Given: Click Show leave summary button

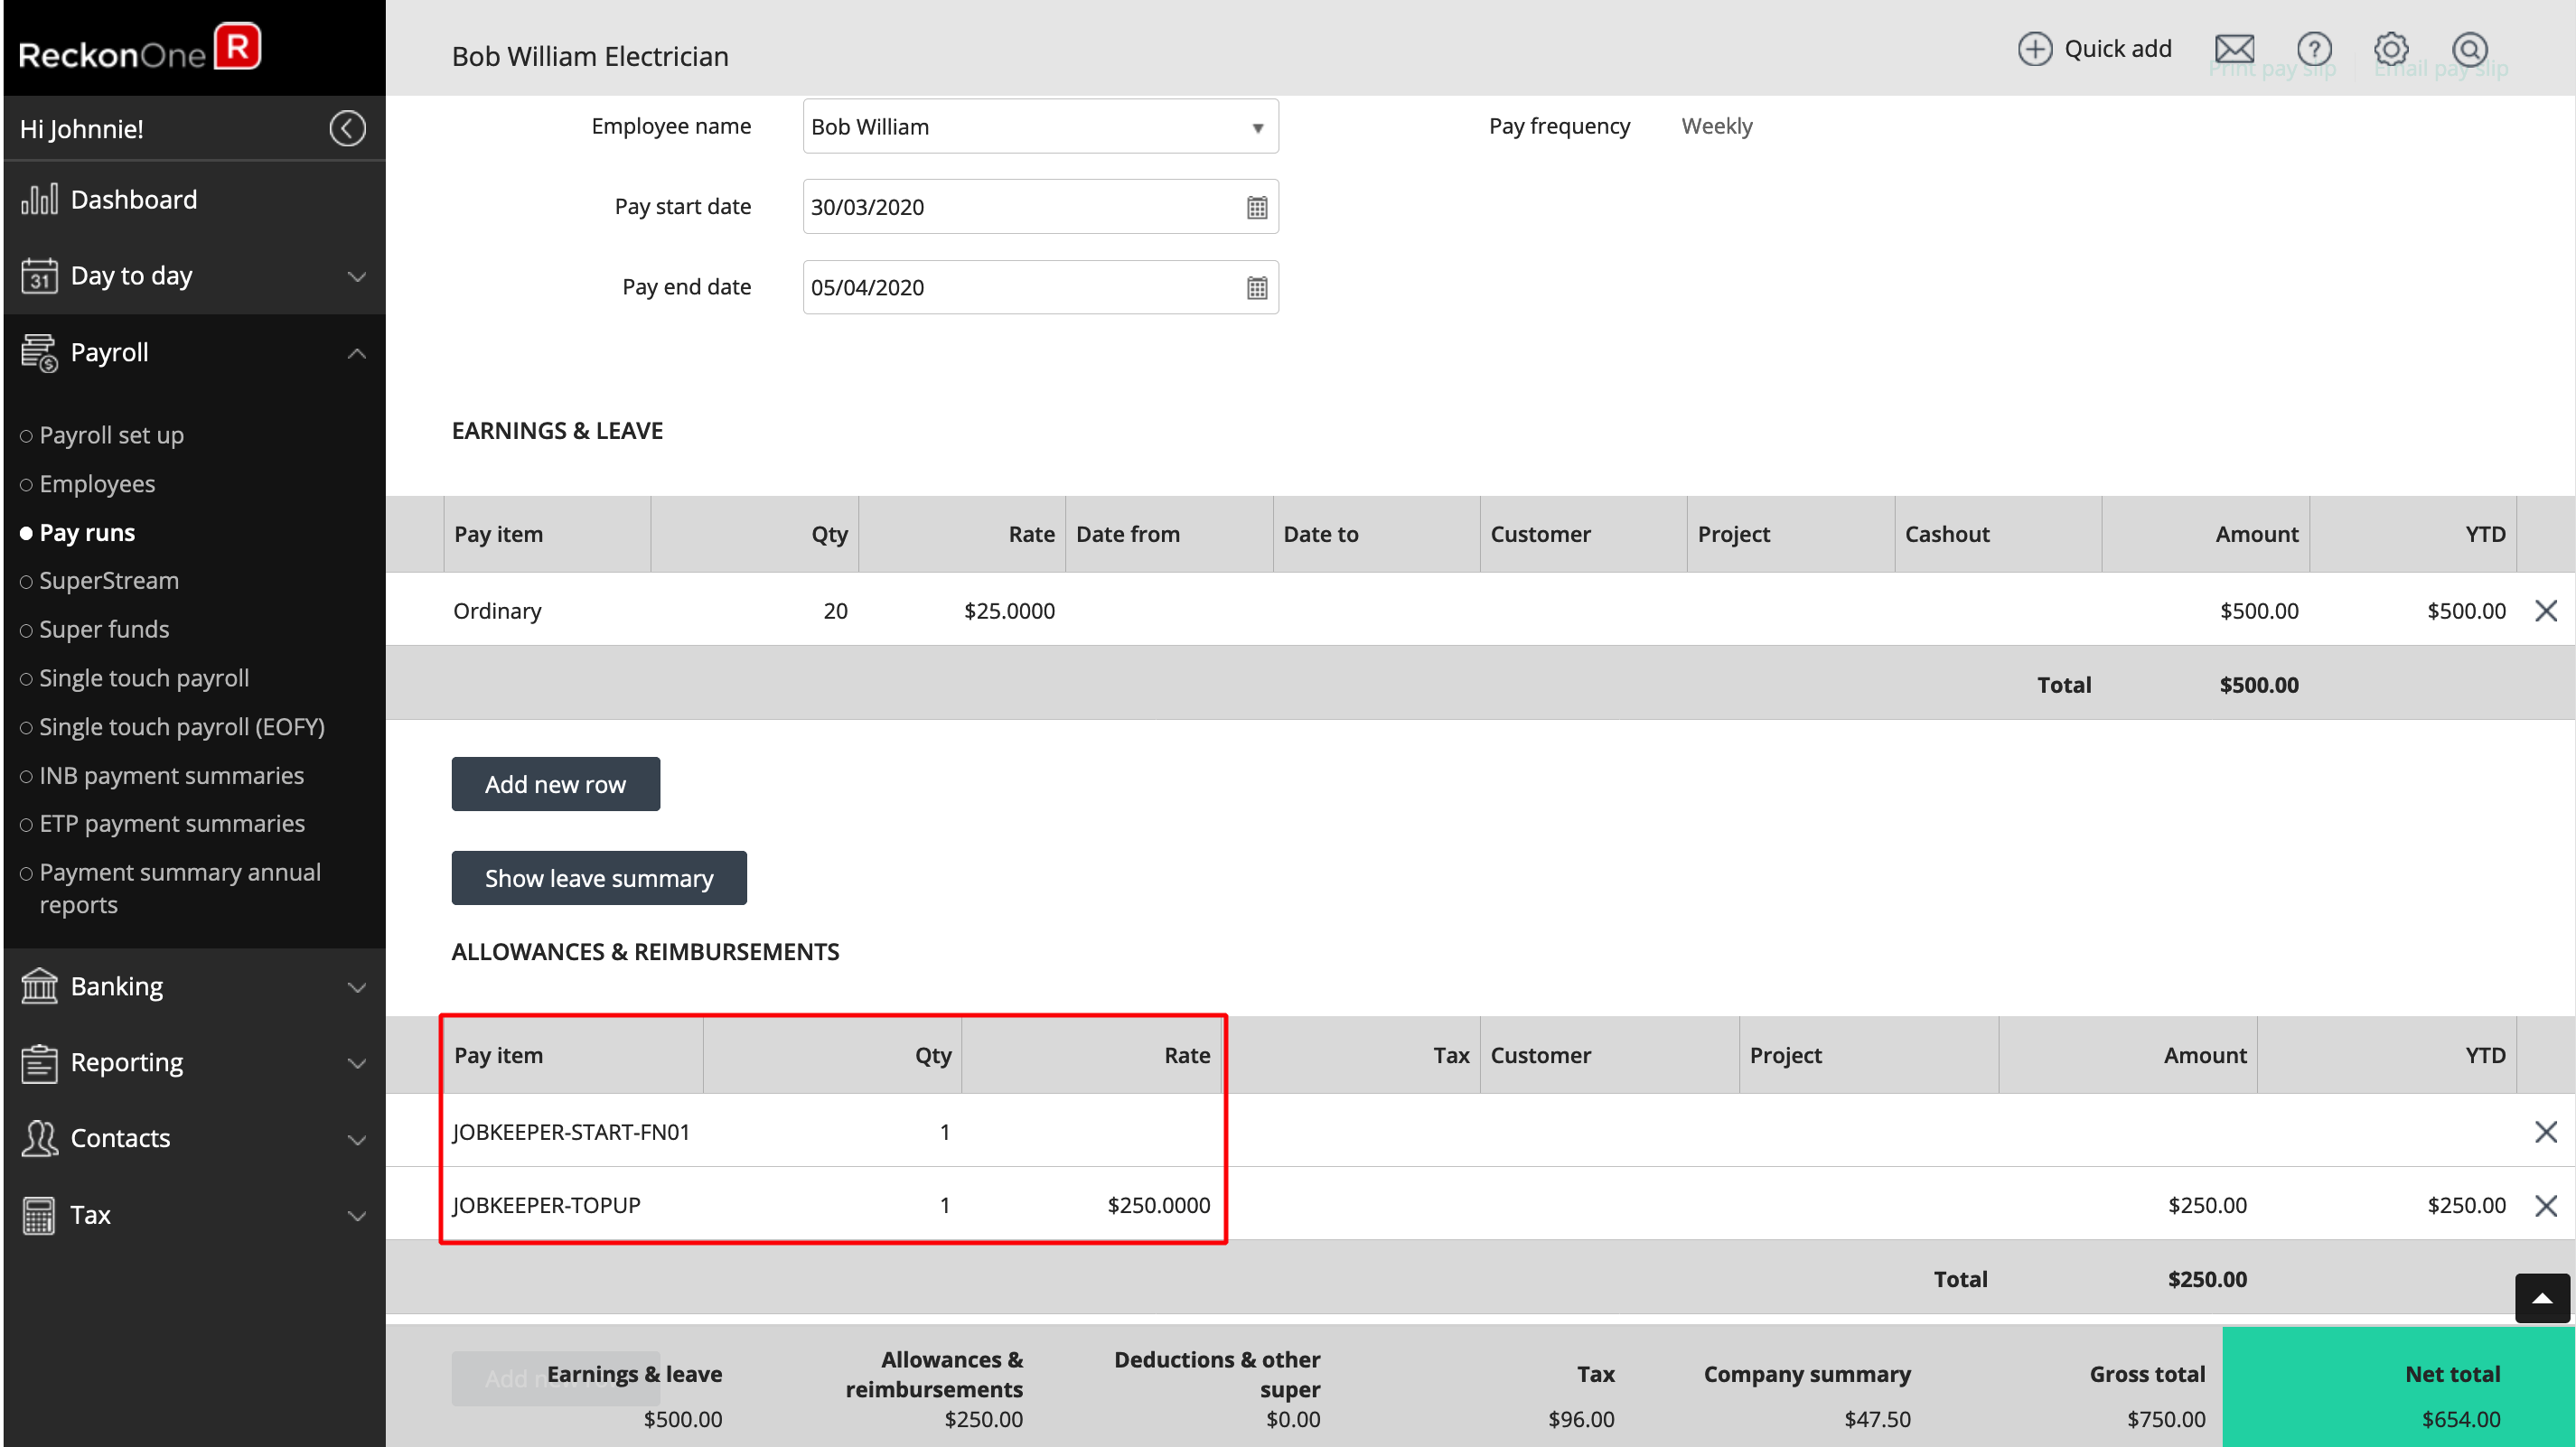Looking at the screenshot, I should (x=599, y=878).
